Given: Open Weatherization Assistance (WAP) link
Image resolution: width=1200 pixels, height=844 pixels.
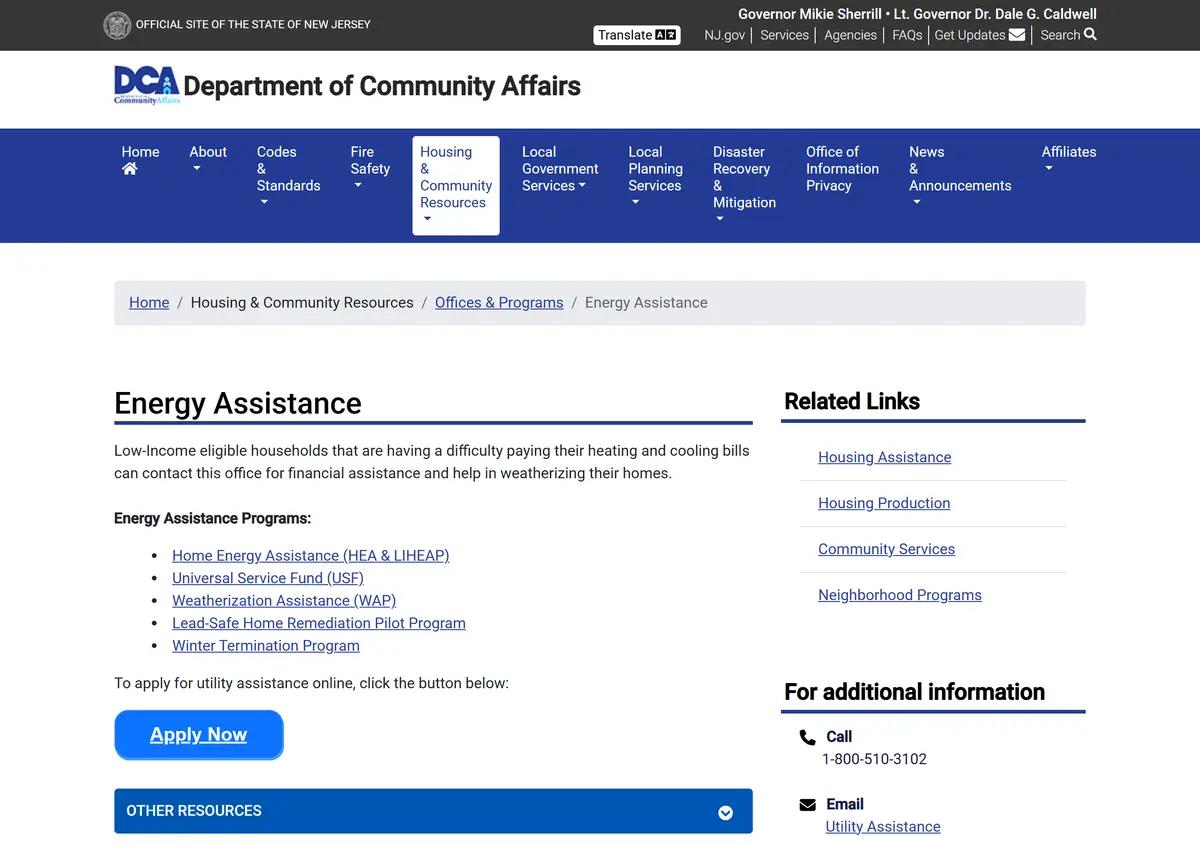Looking at the screenshot, I should [x=284, y=601].
